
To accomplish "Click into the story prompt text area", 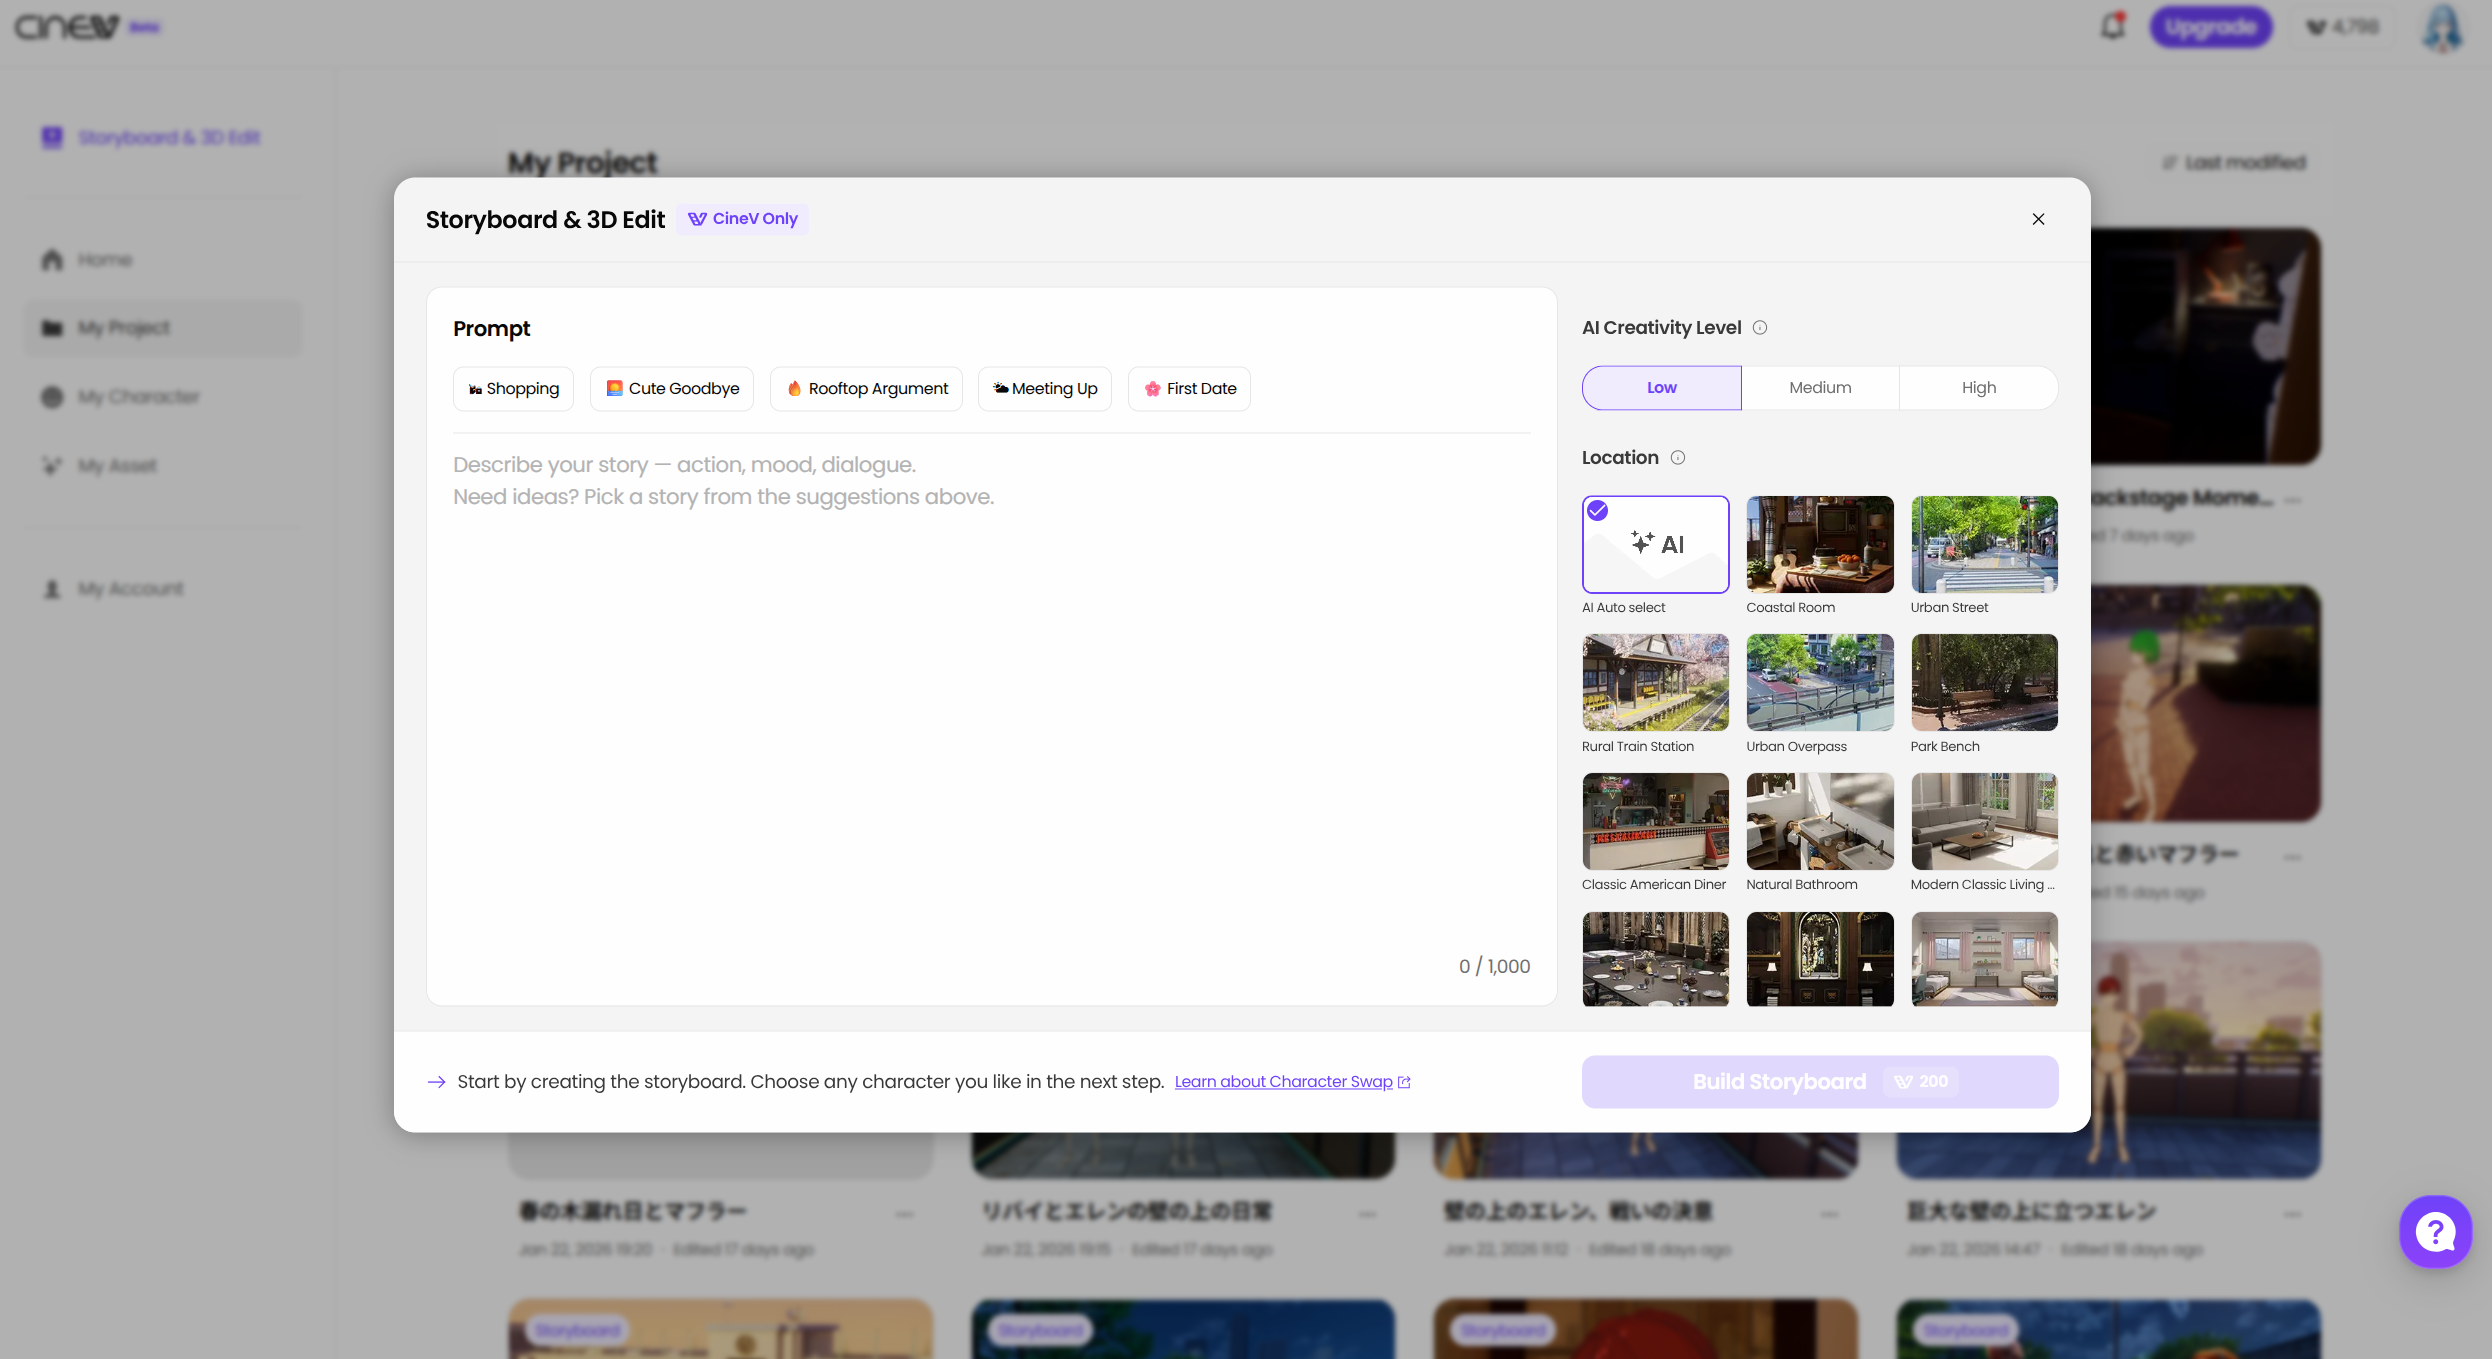I will [990, 700].
